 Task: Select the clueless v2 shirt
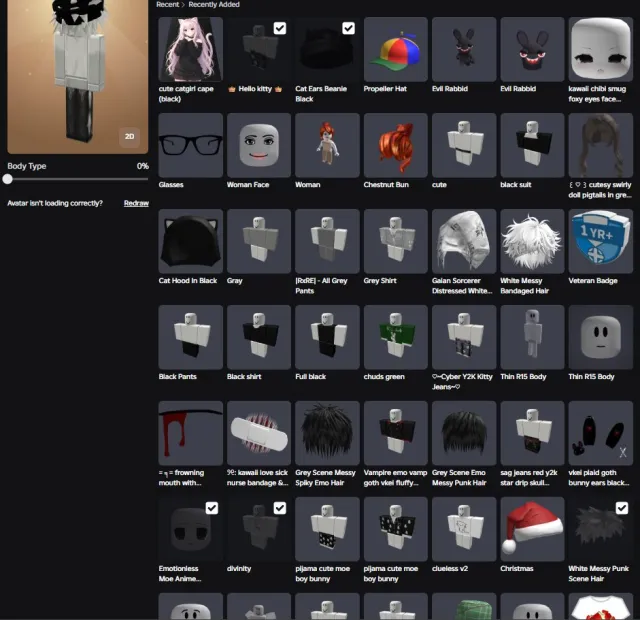click(x=464, y=529)
